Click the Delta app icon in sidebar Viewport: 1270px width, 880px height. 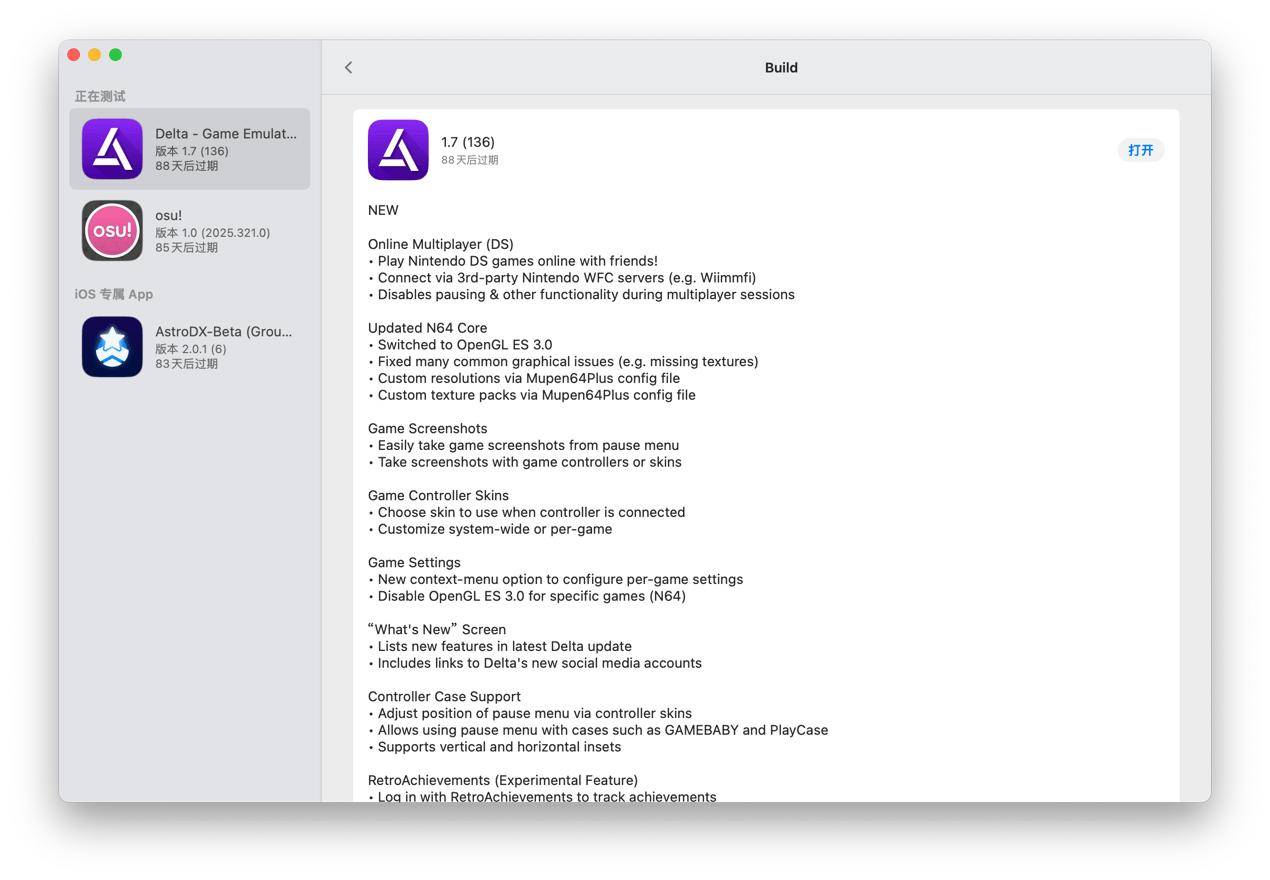pyautogui.click(x=112, y=149)
